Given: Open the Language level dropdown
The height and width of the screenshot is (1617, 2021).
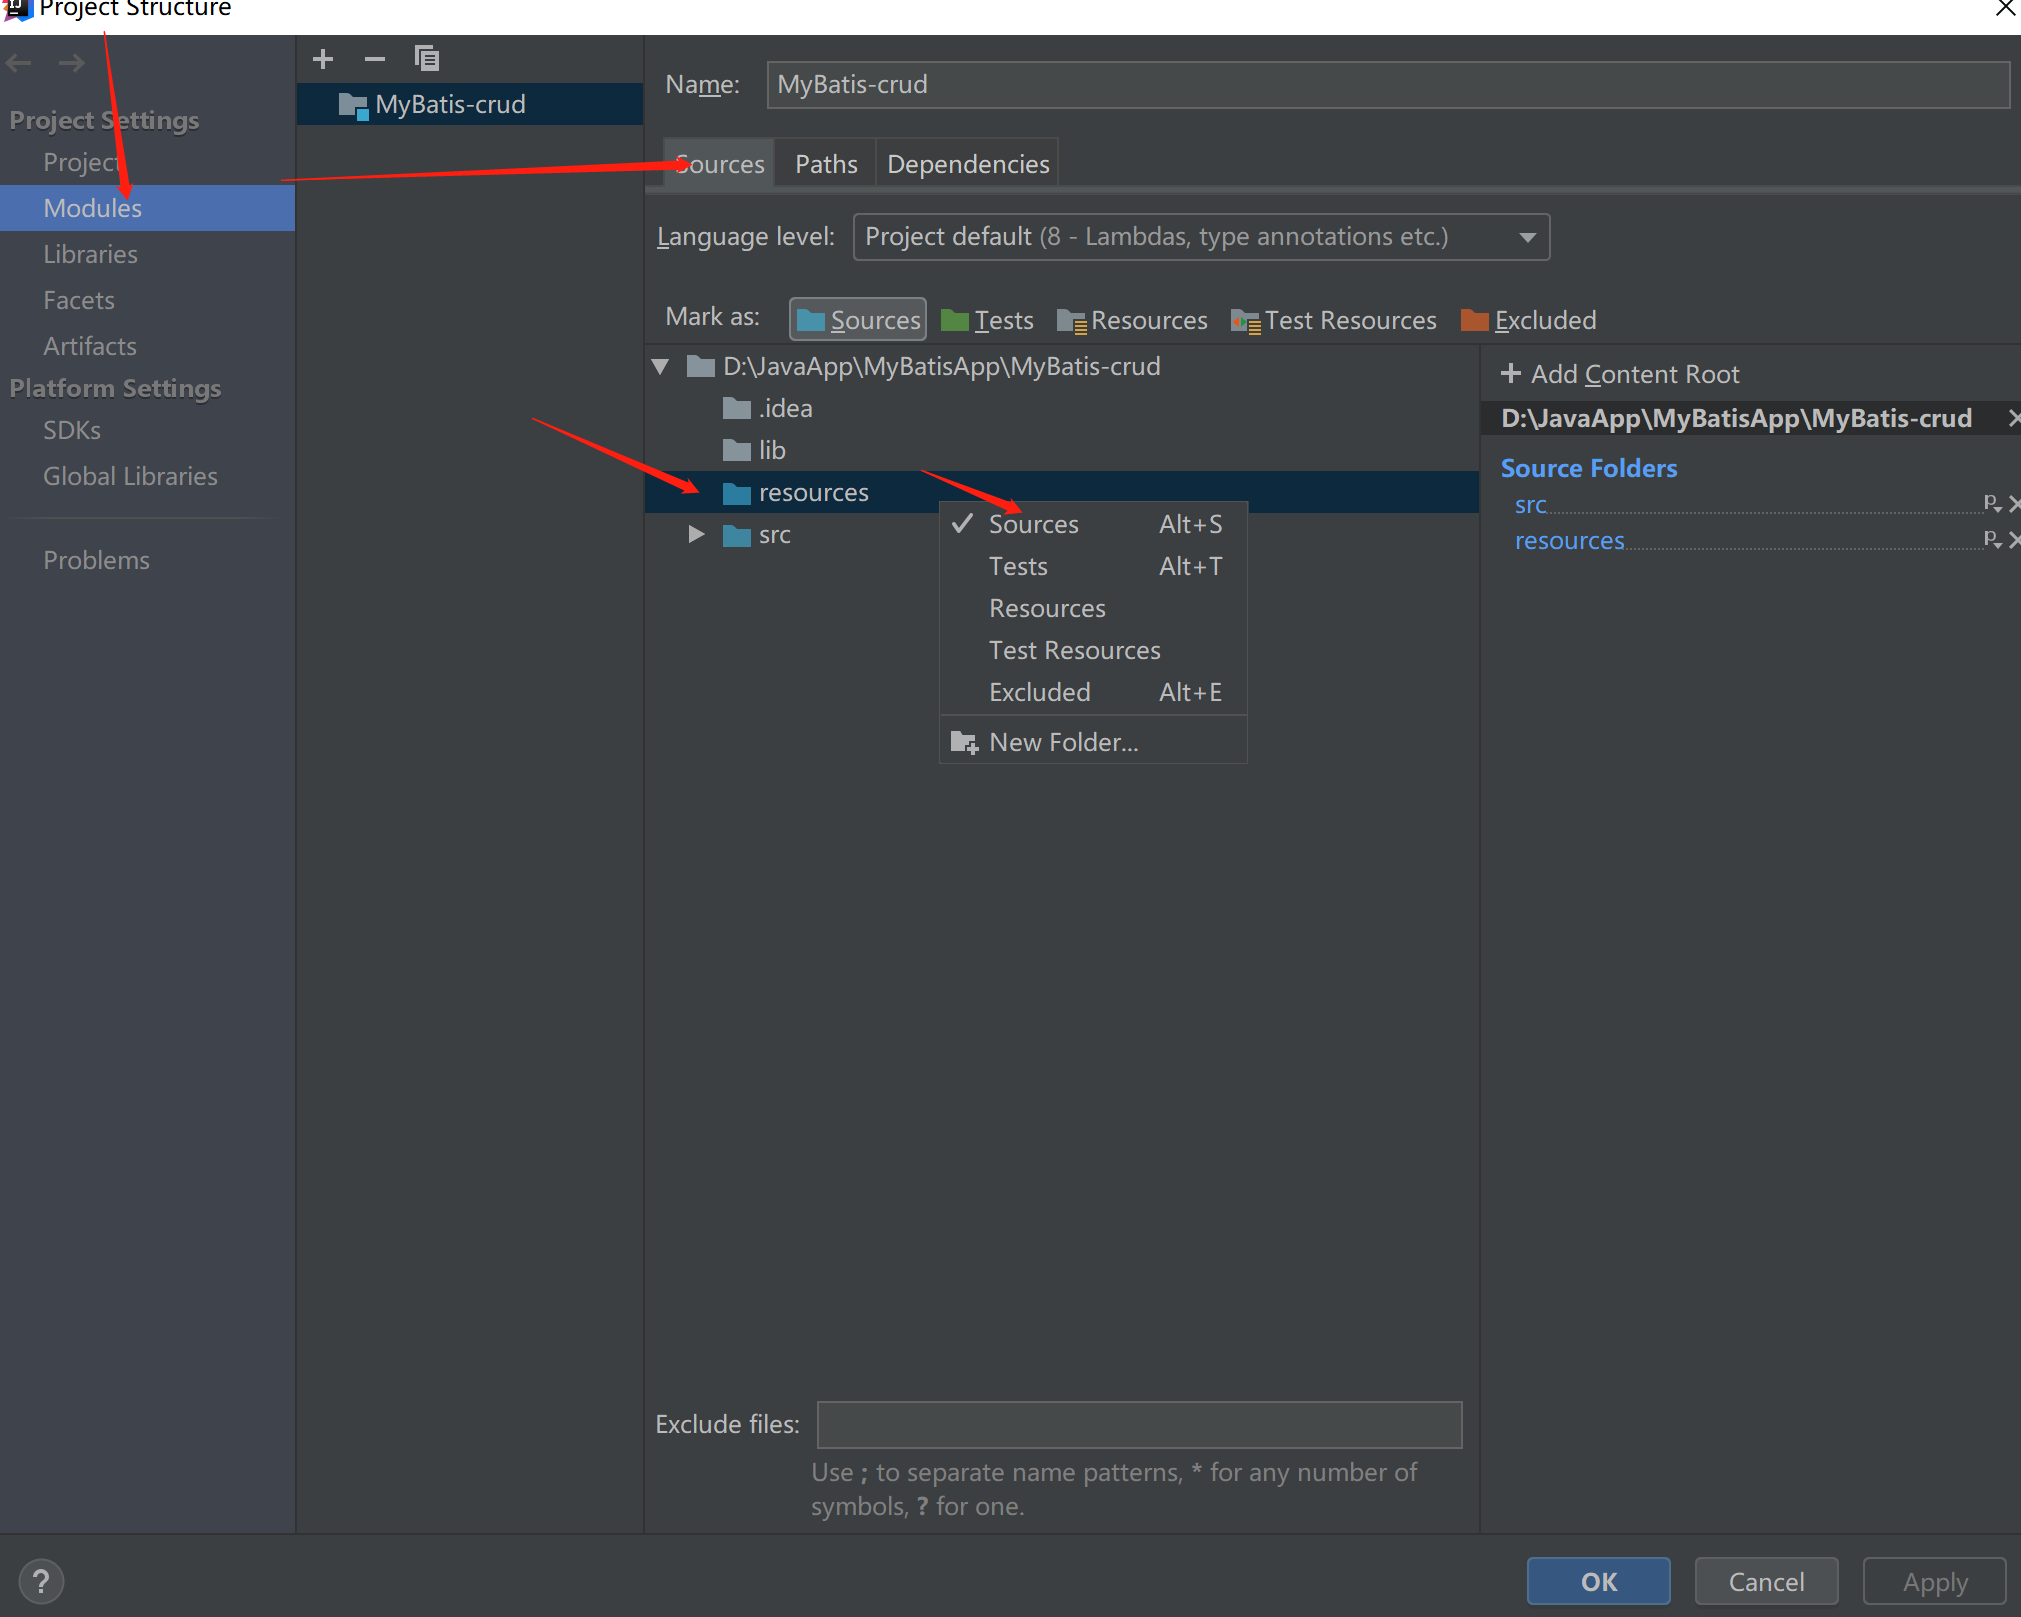Looking at the screenshot, I should [x=1200, y=237].
